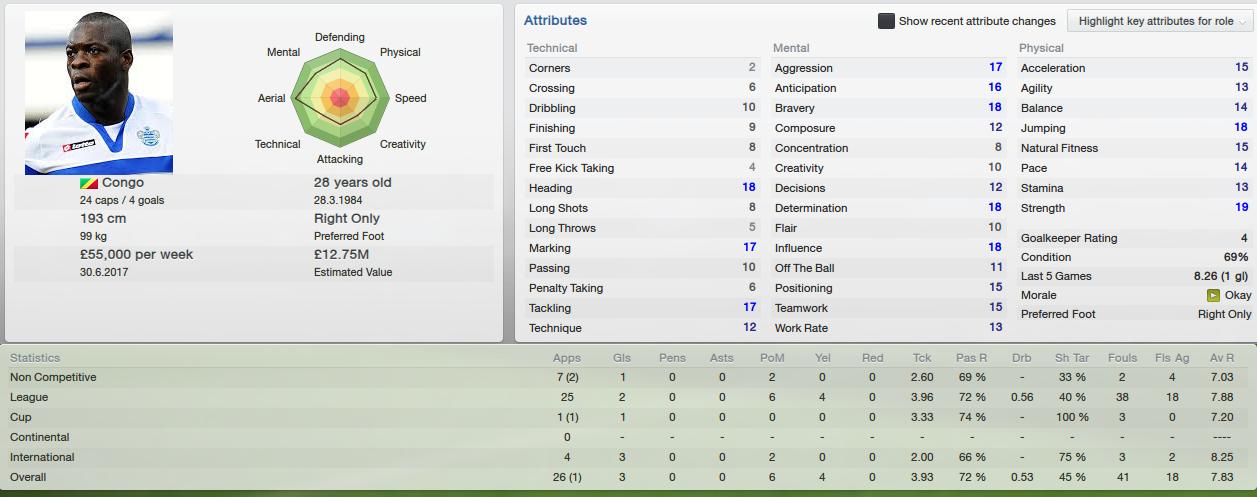
Task: Select the International statistics row
Action: [x=628, y=457]
